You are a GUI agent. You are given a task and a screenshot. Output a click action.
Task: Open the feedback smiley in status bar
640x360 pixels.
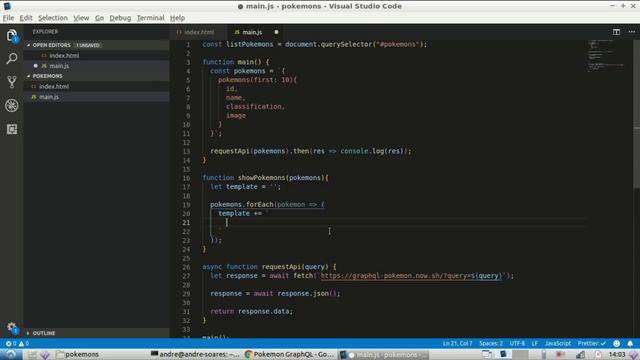617,343
